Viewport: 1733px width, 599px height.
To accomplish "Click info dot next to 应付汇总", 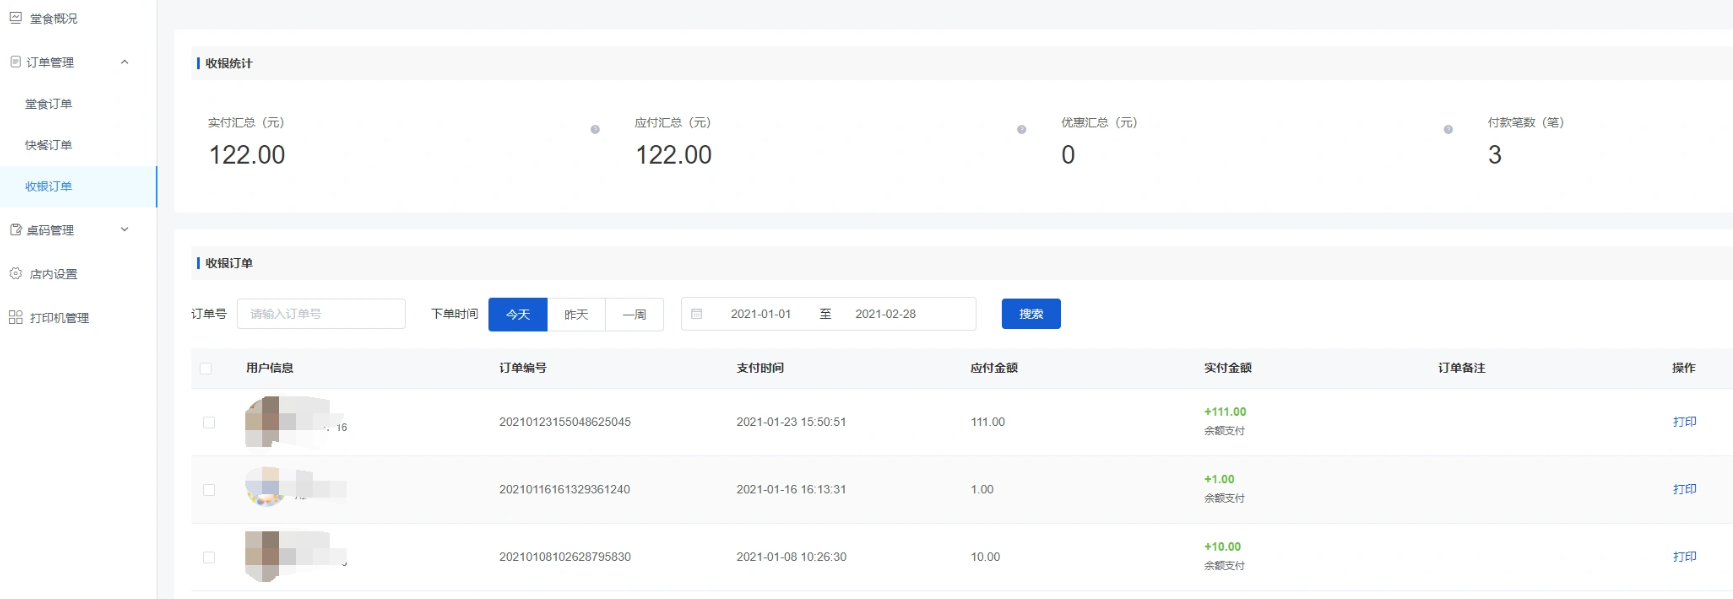I will pyautogui.click(x=1021, y=129).
